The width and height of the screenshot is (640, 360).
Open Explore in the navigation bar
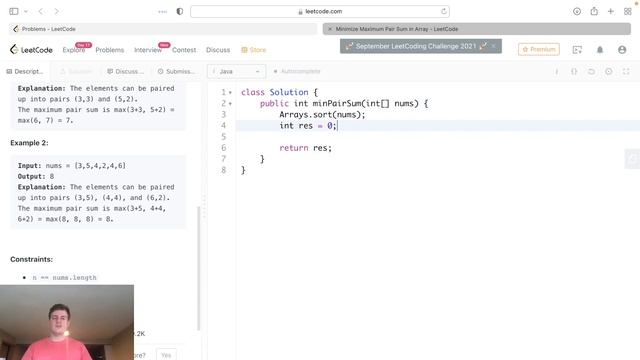(74, 50)
